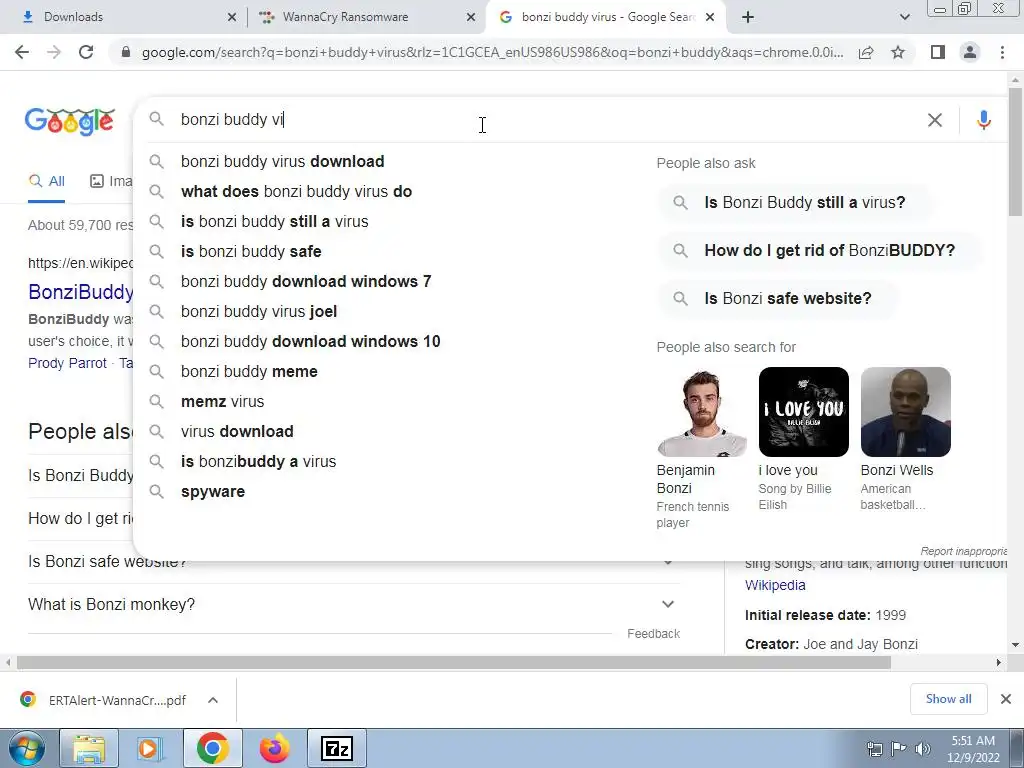Screen dimensions: 1024x768
Task: Open the Chrome three-dot menu
Action: (1002, 52)
